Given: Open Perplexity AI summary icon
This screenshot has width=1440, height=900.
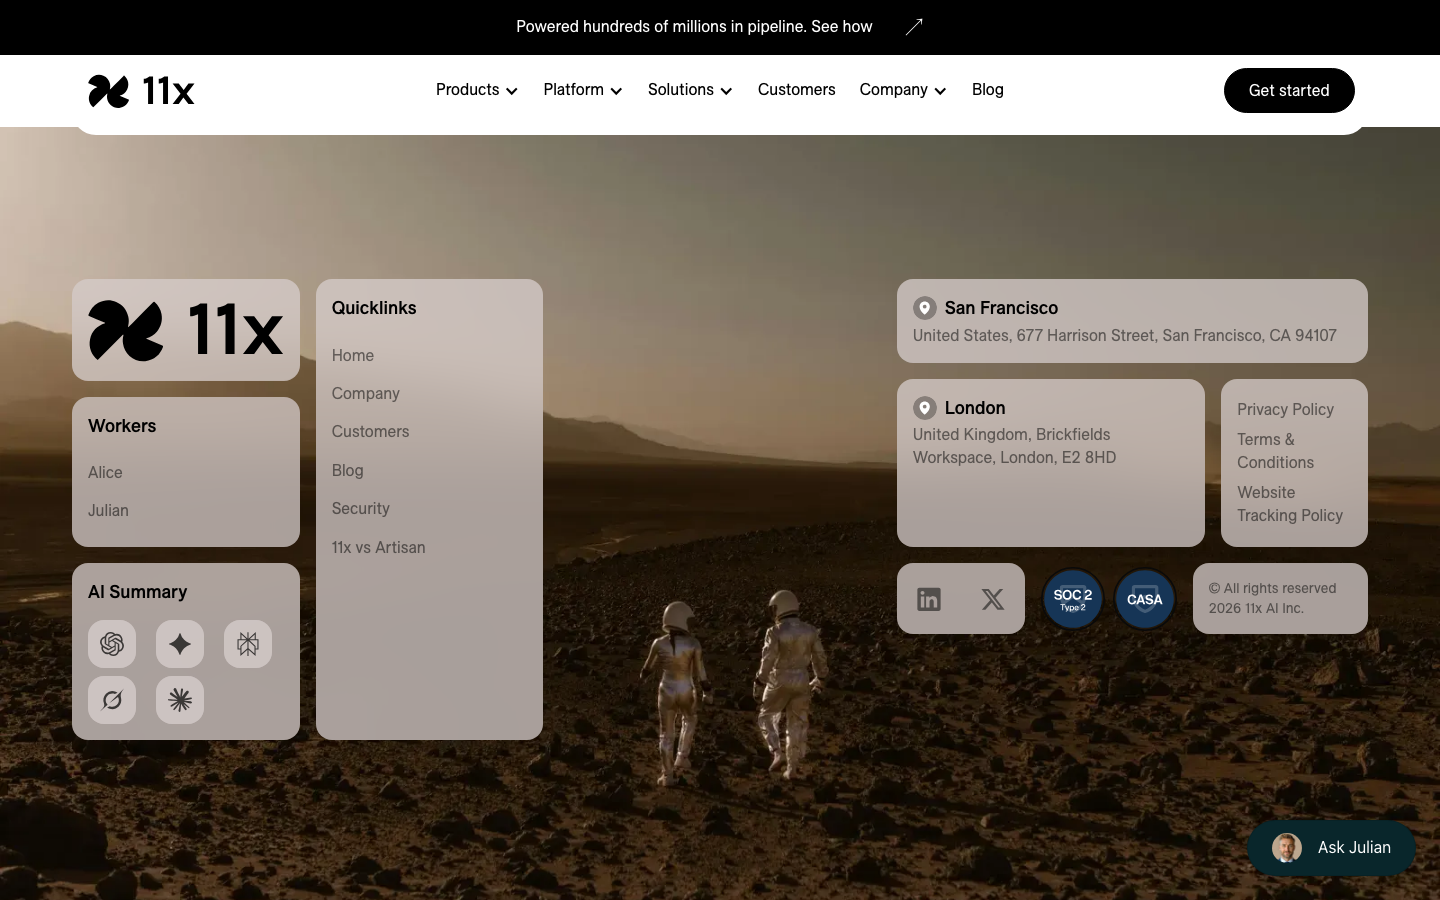Looking at the screenshot, I should click(248, 644).
